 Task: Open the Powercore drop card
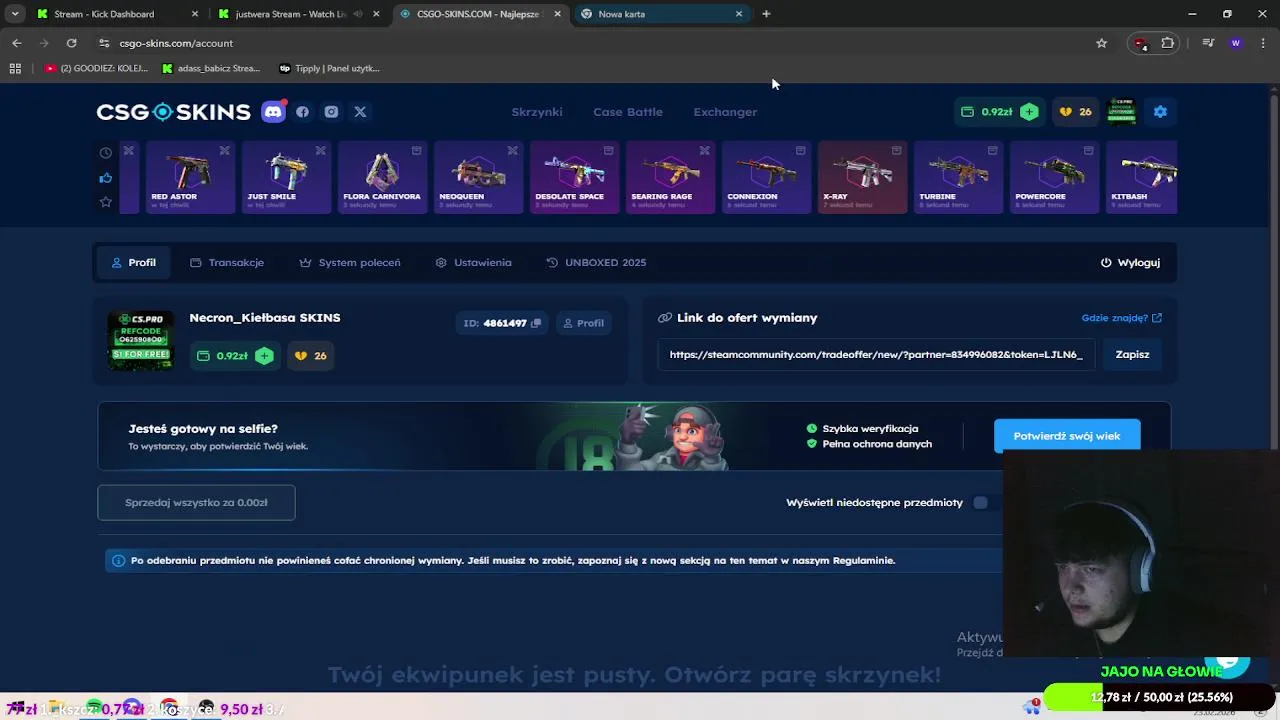[1054, 177]
